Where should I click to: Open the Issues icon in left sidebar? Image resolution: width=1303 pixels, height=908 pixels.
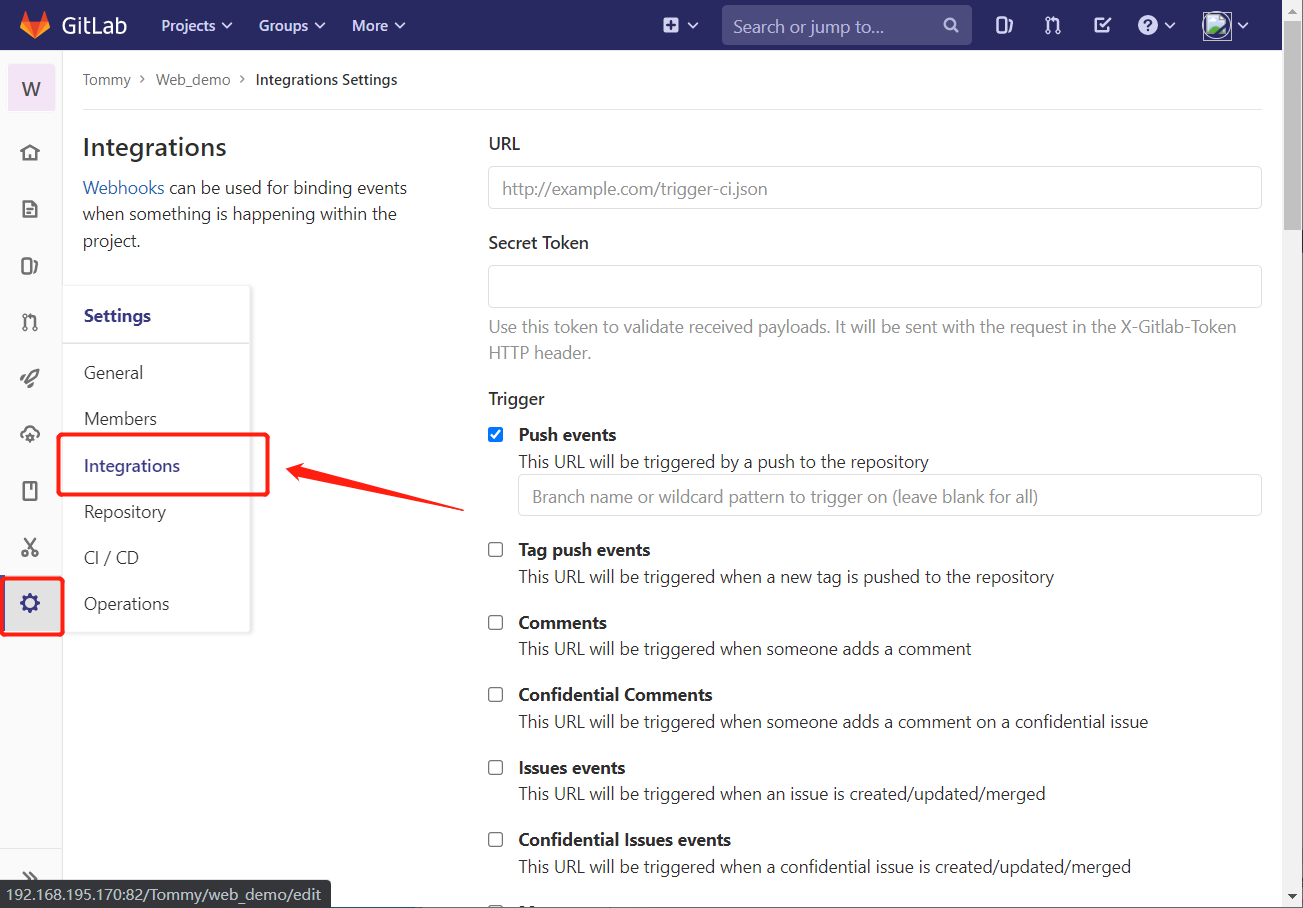30,266
